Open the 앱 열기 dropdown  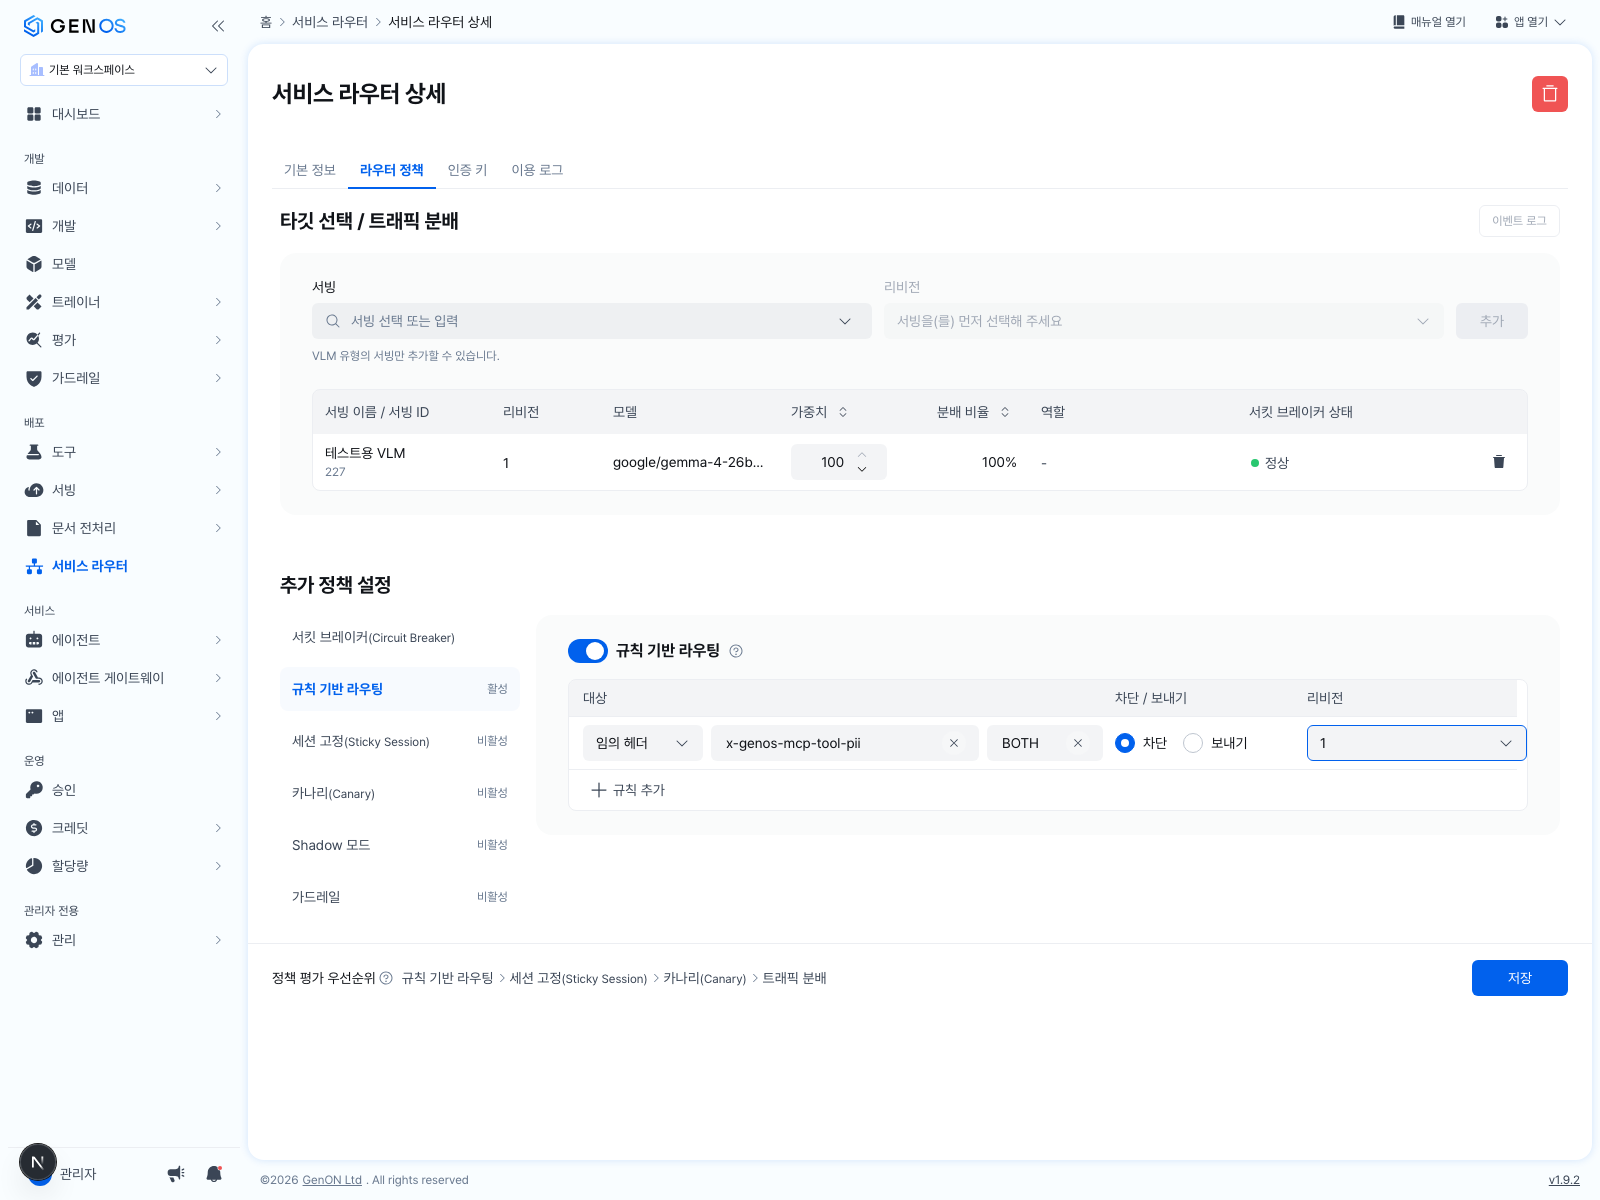[1530, 22]
